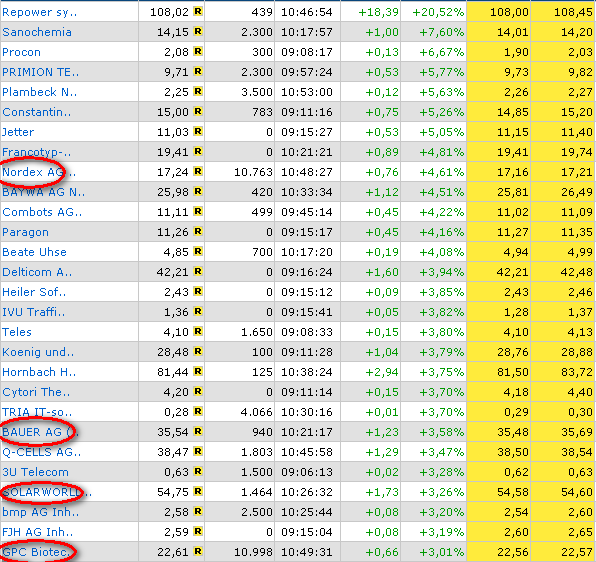Open the Heiler Sof.. stock link

click(x=34, y=292)
